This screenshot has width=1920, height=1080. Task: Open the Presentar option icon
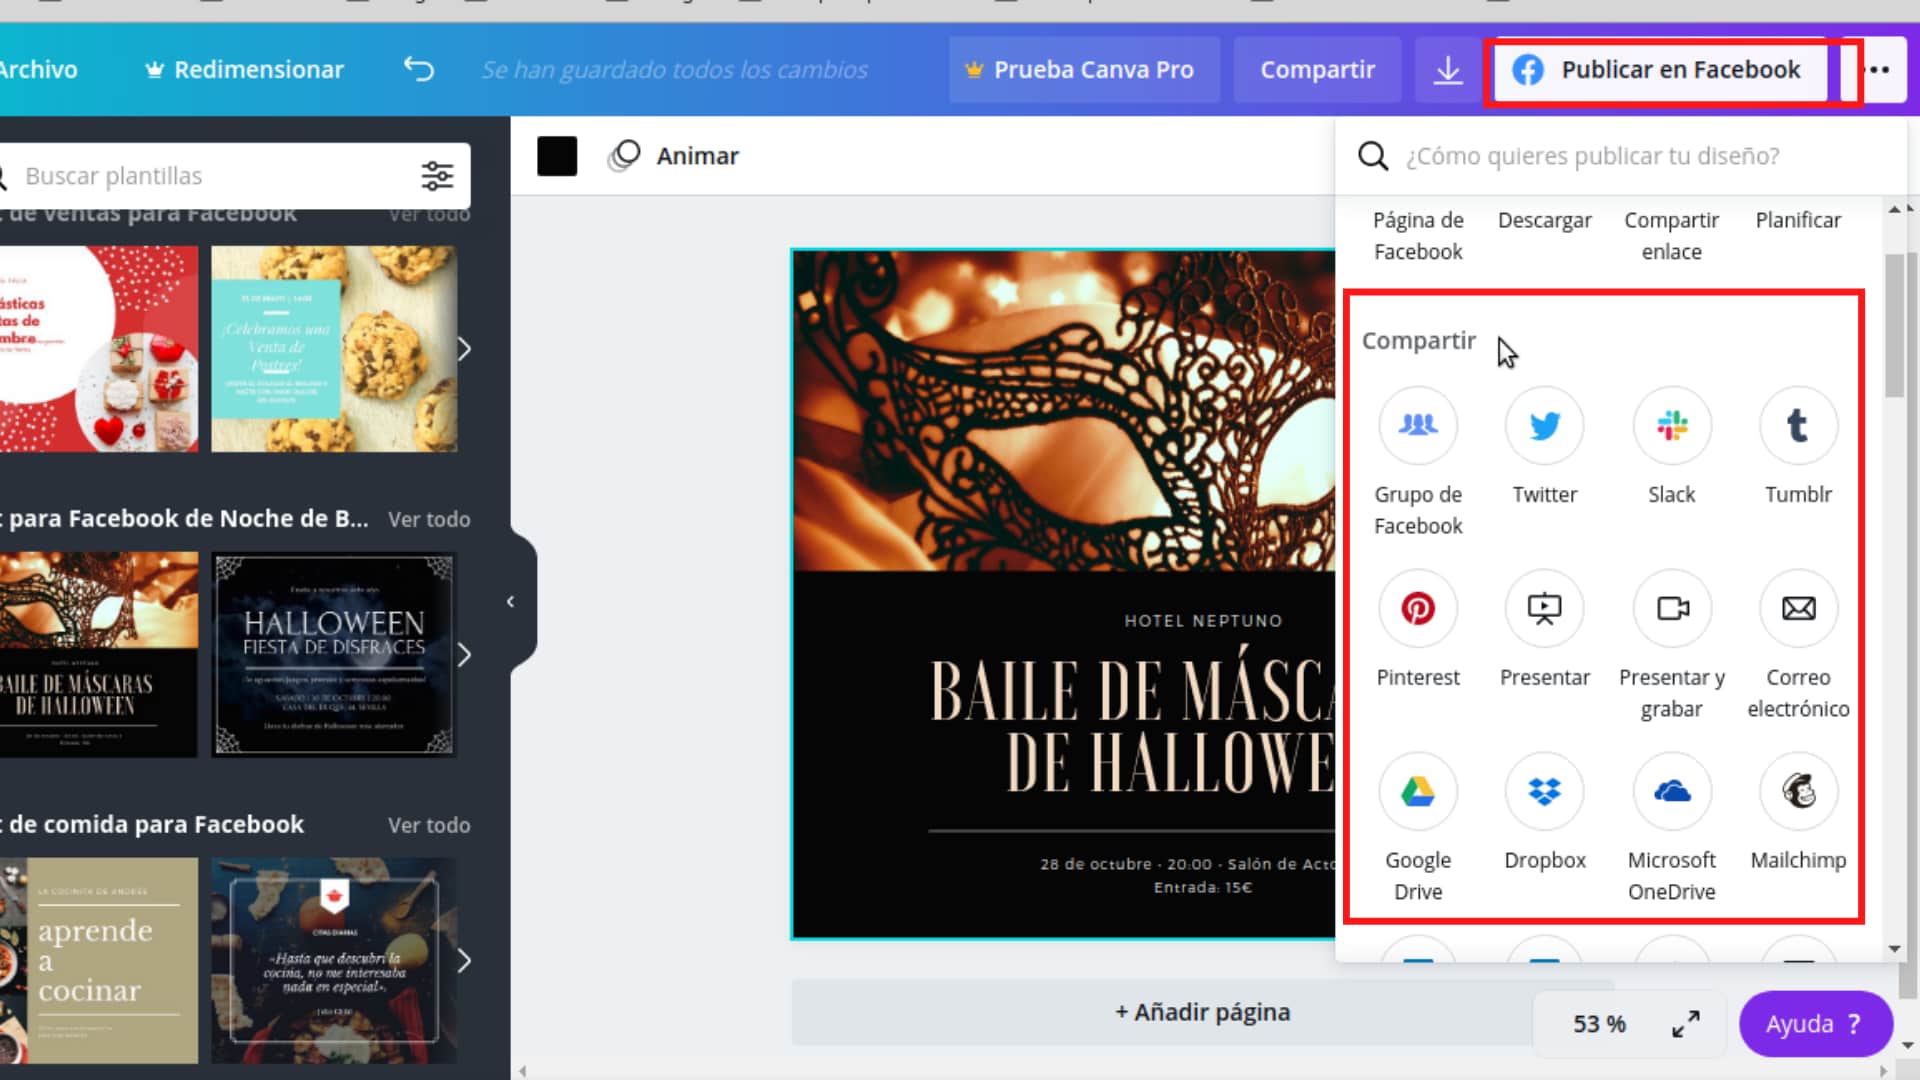[1544, 608]
